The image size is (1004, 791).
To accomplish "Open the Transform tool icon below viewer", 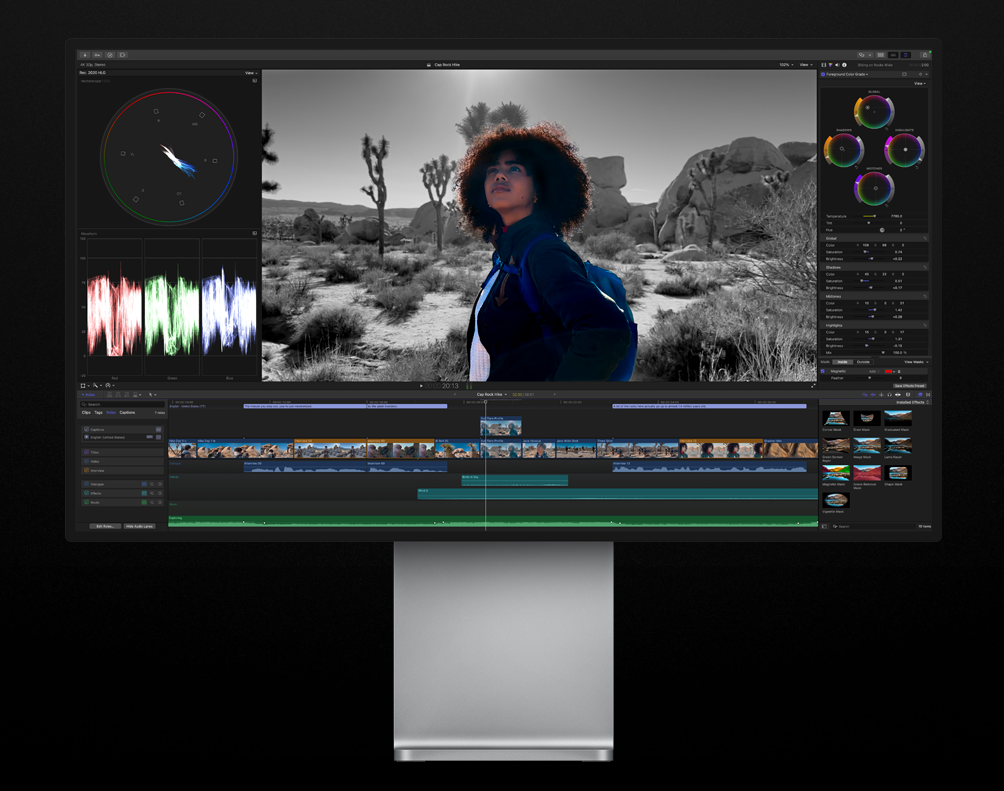I will [x=84, y=386].
